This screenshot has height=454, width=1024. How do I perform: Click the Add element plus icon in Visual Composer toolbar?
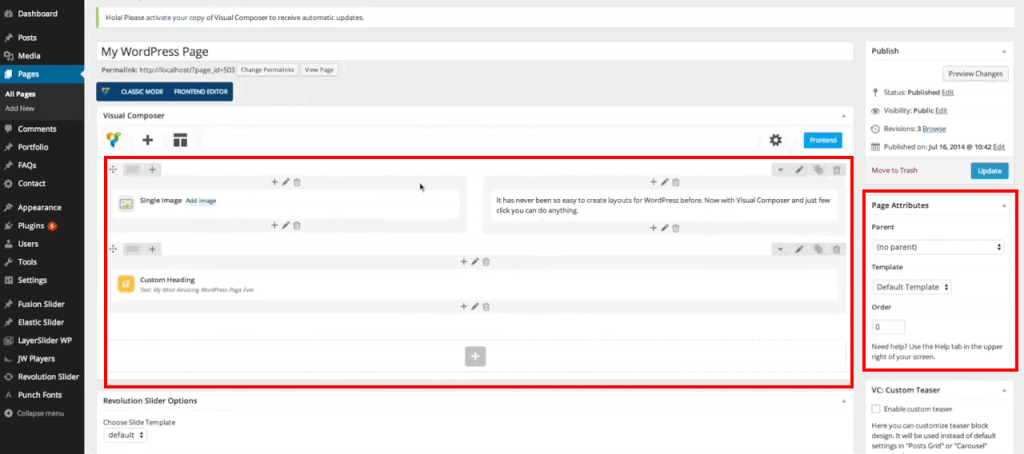point(147,140)
